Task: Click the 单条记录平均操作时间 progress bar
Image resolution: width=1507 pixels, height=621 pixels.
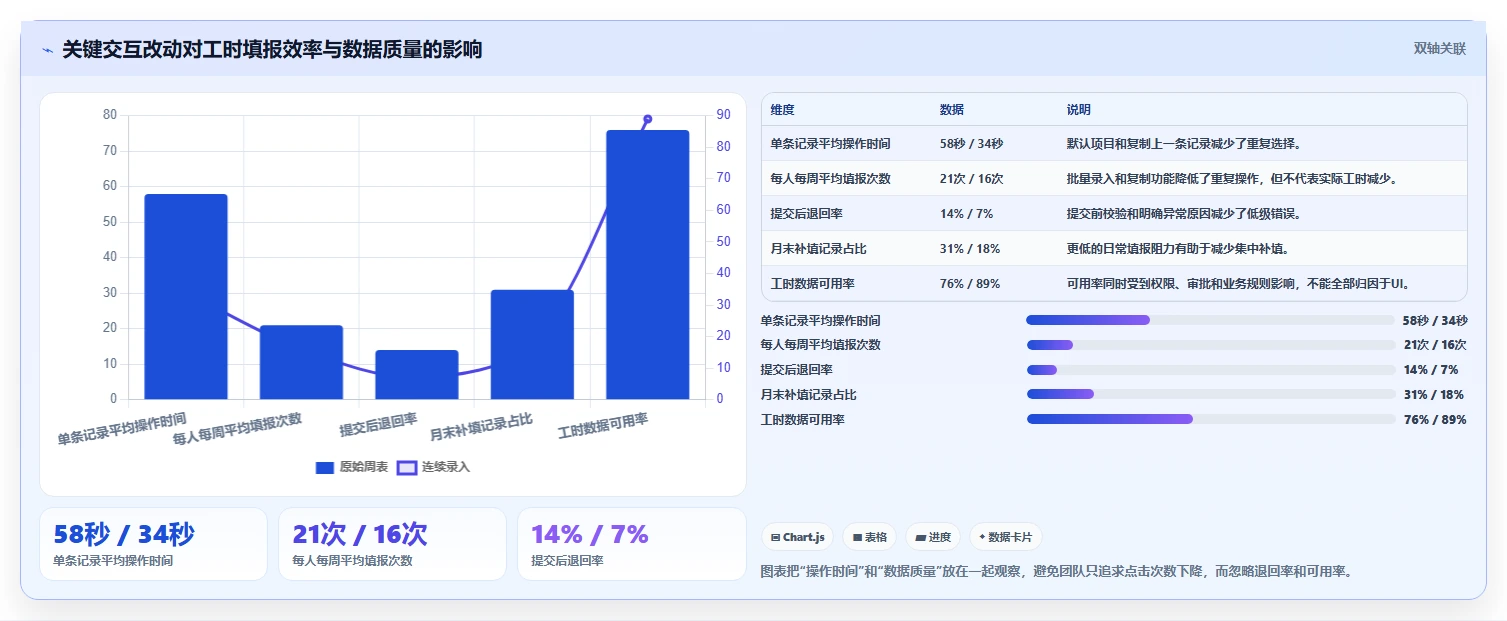Action: point(1210,320)
